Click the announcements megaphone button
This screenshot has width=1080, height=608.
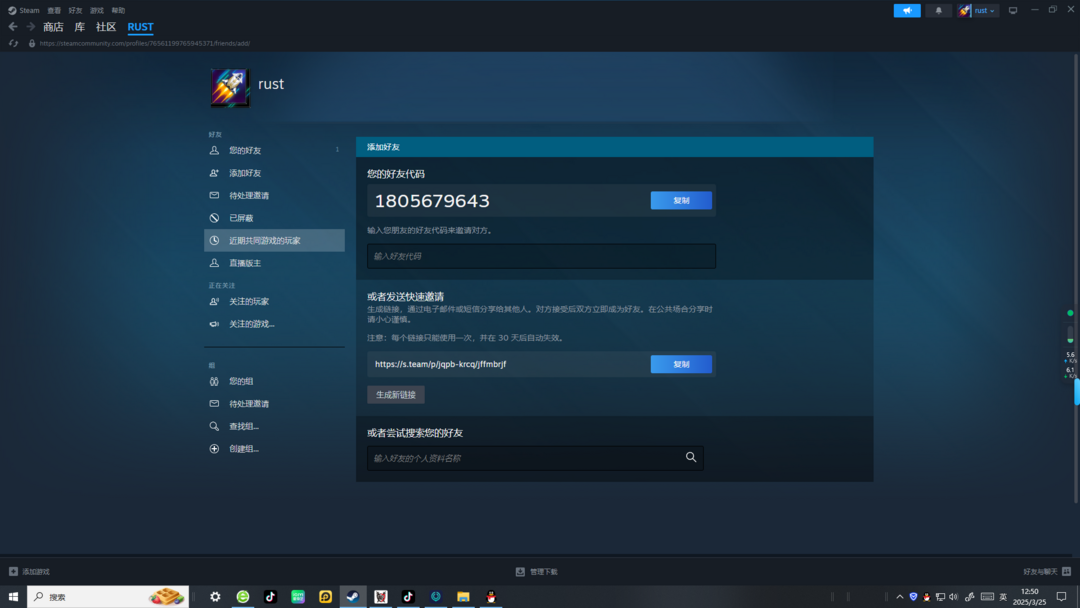pos(906,10)
